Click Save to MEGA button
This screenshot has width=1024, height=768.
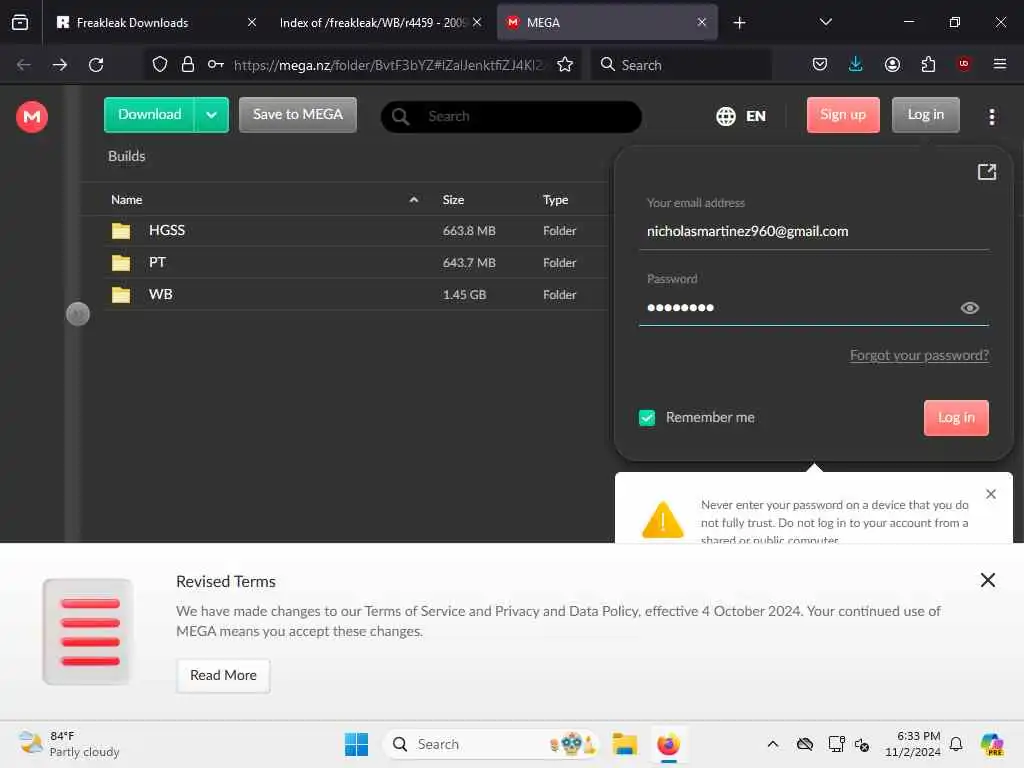(x=298, y=115)
